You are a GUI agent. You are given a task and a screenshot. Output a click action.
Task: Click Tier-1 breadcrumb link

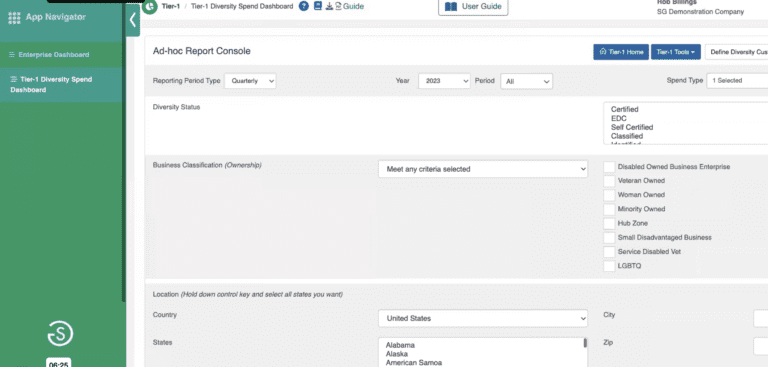(170, 6)
